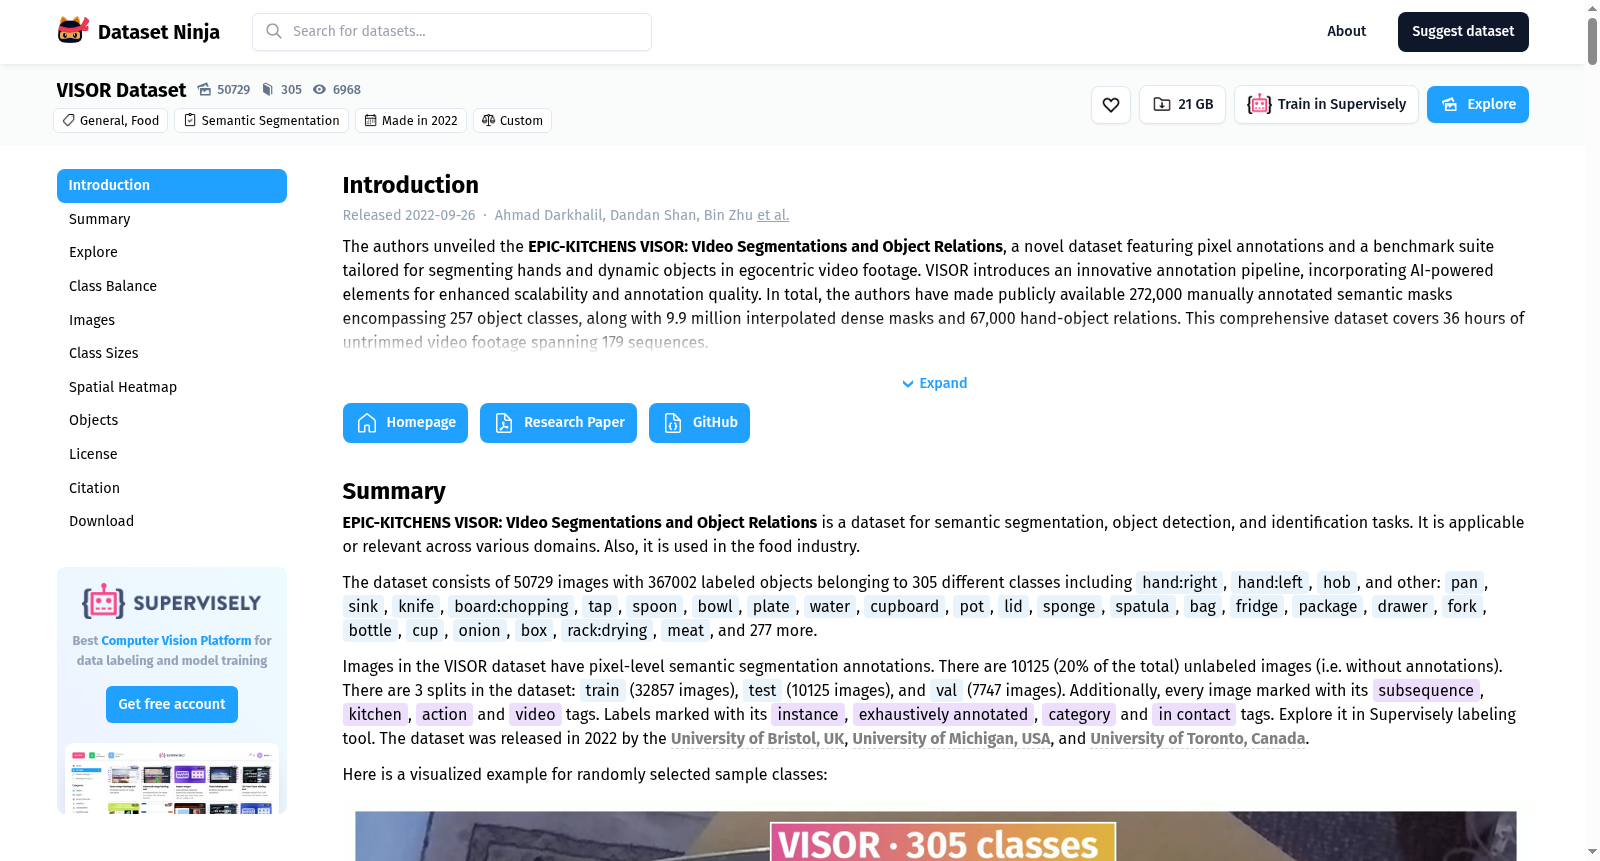Viewport: 1600px width, 861px height.
Task: Open Explore section in sidebar
Action: pos(93,252)
